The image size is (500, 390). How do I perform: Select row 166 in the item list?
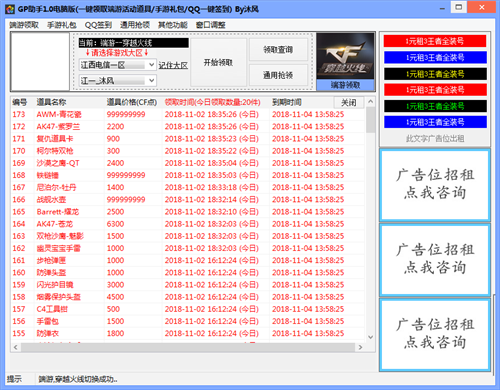point(188,200)
